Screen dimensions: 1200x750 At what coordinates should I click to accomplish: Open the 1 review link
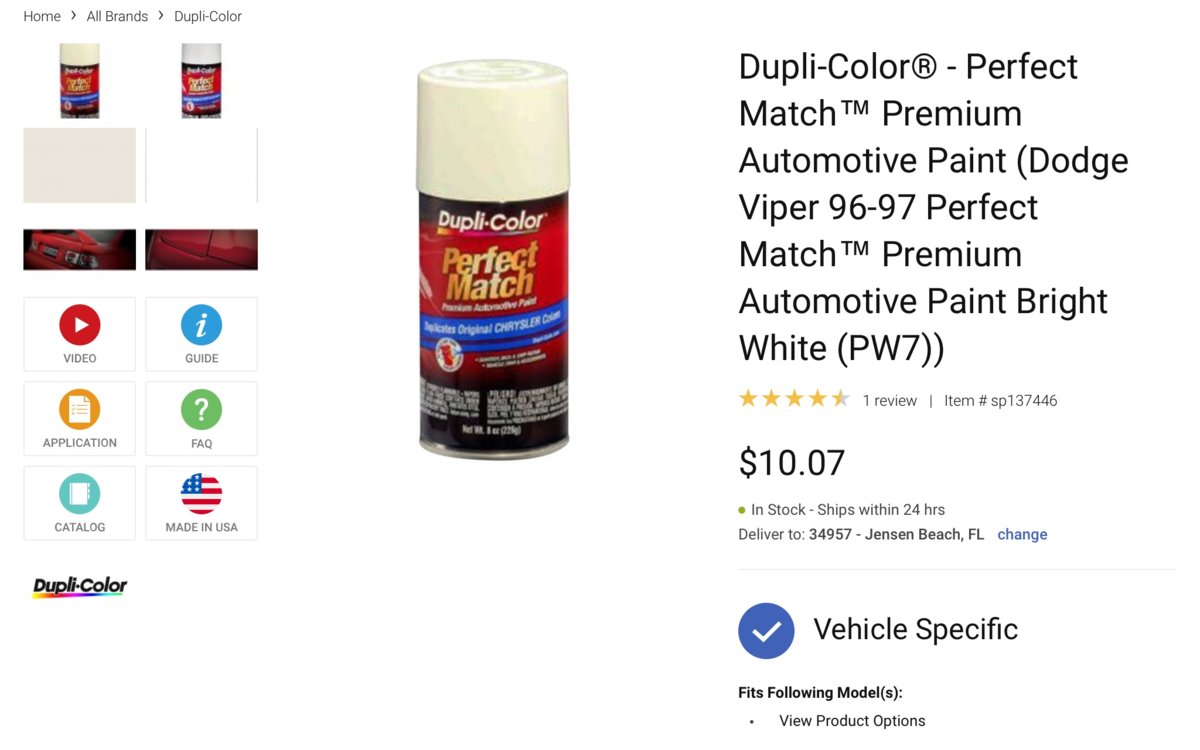pyautogui.click(x=889, y=400)
